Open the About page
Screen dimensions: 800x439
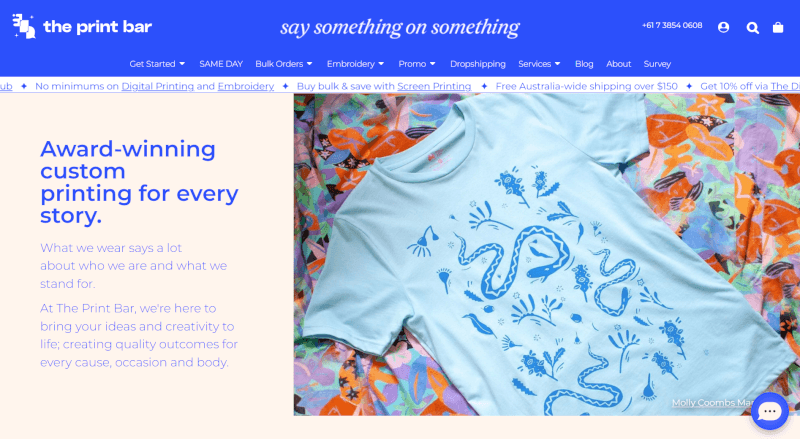coord(618,64)
